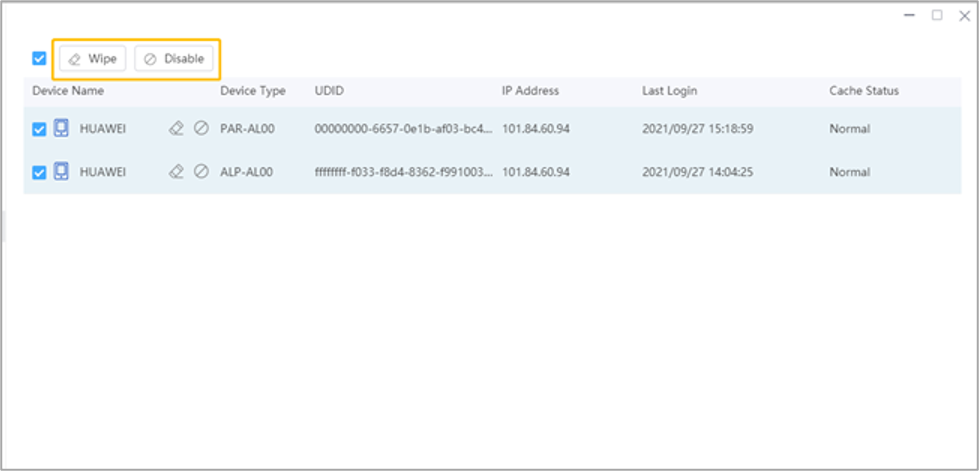
Task: Disable the PAR-AL00 device using row icon
Action: click(201, 129)
